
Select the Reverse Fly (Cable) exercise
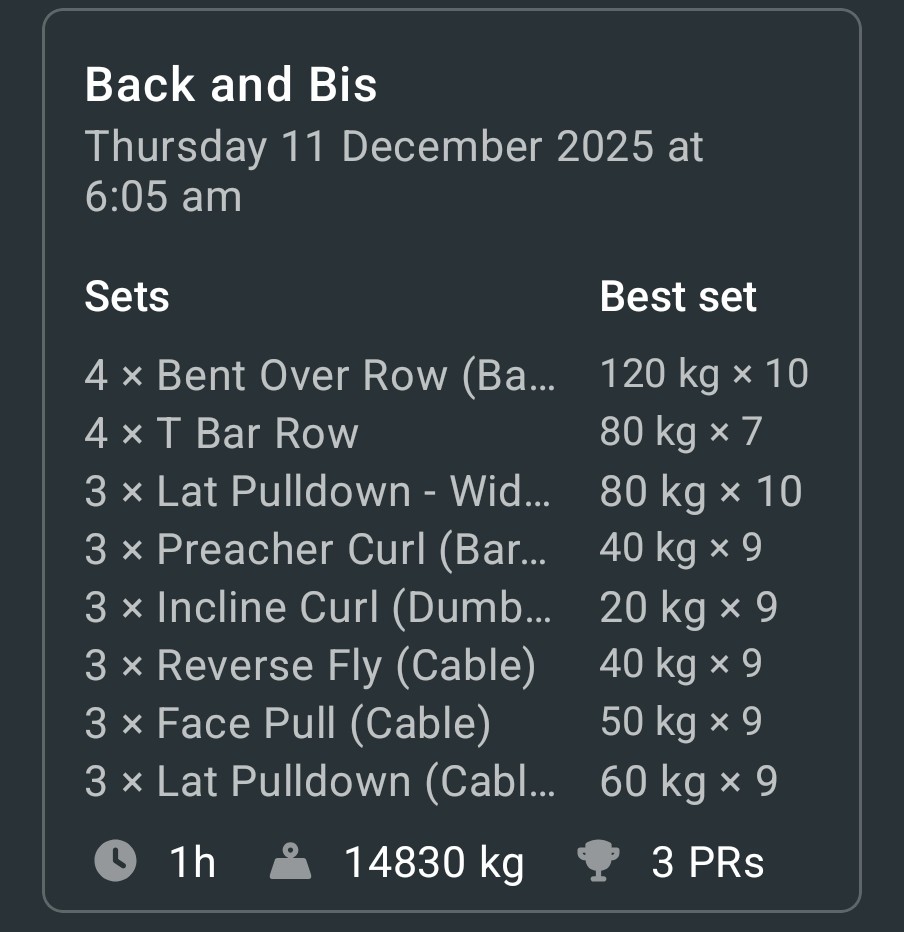310,665
